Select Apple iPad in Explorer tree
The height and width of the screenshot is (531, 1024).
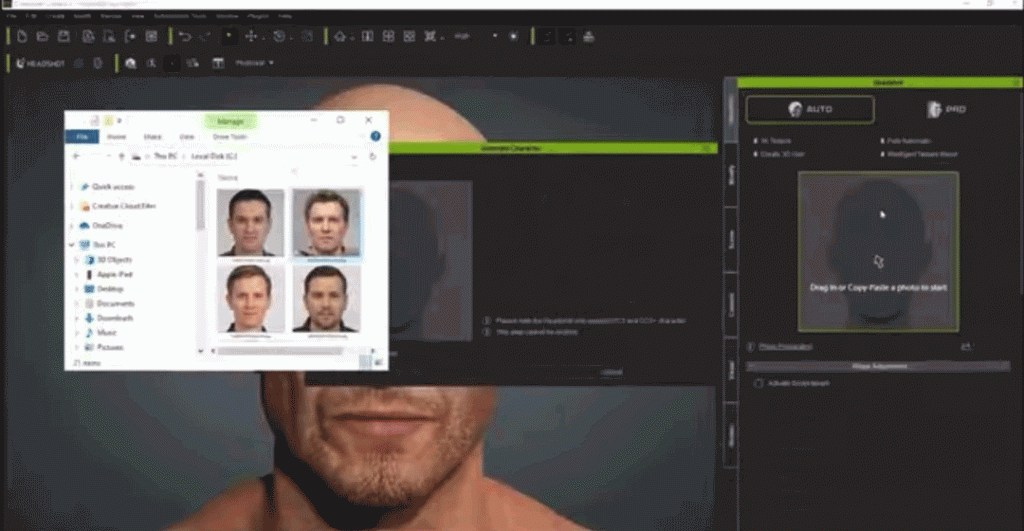click(115, 274)
